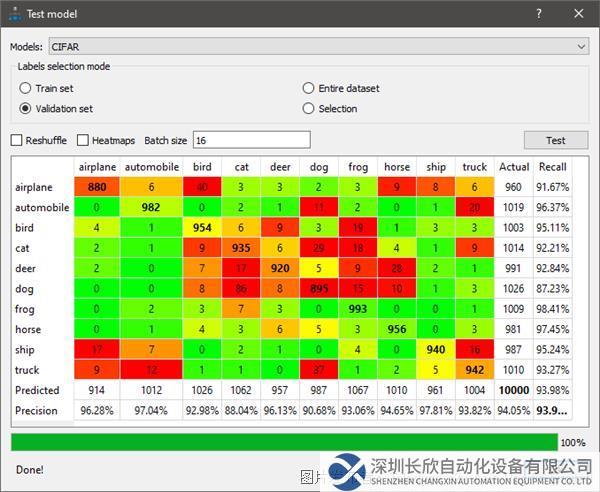Select the Validation set option

tap(26, 108)
